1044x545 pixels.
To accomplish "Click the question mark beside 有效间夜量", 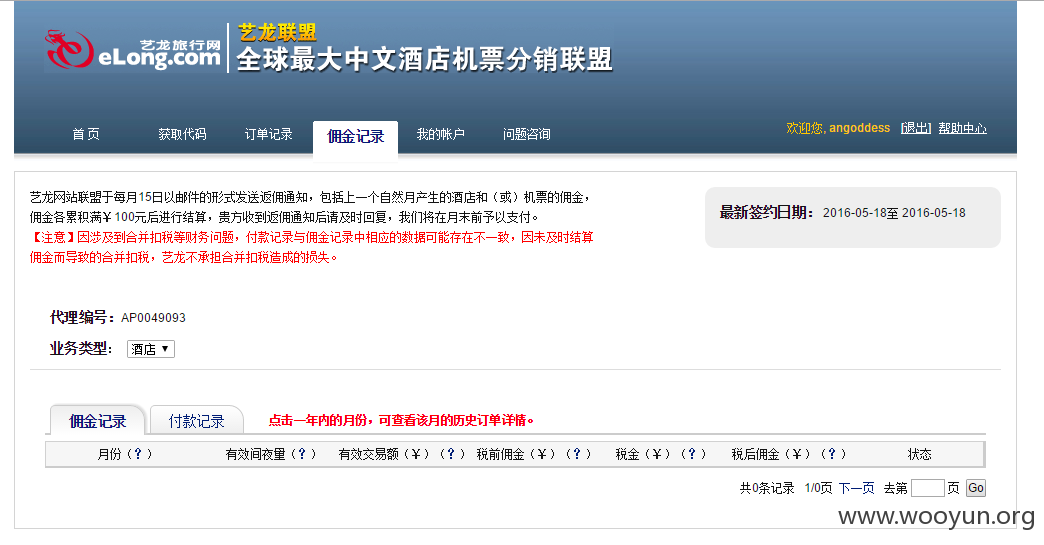I will pyautogui.click(x=302, y=454).
